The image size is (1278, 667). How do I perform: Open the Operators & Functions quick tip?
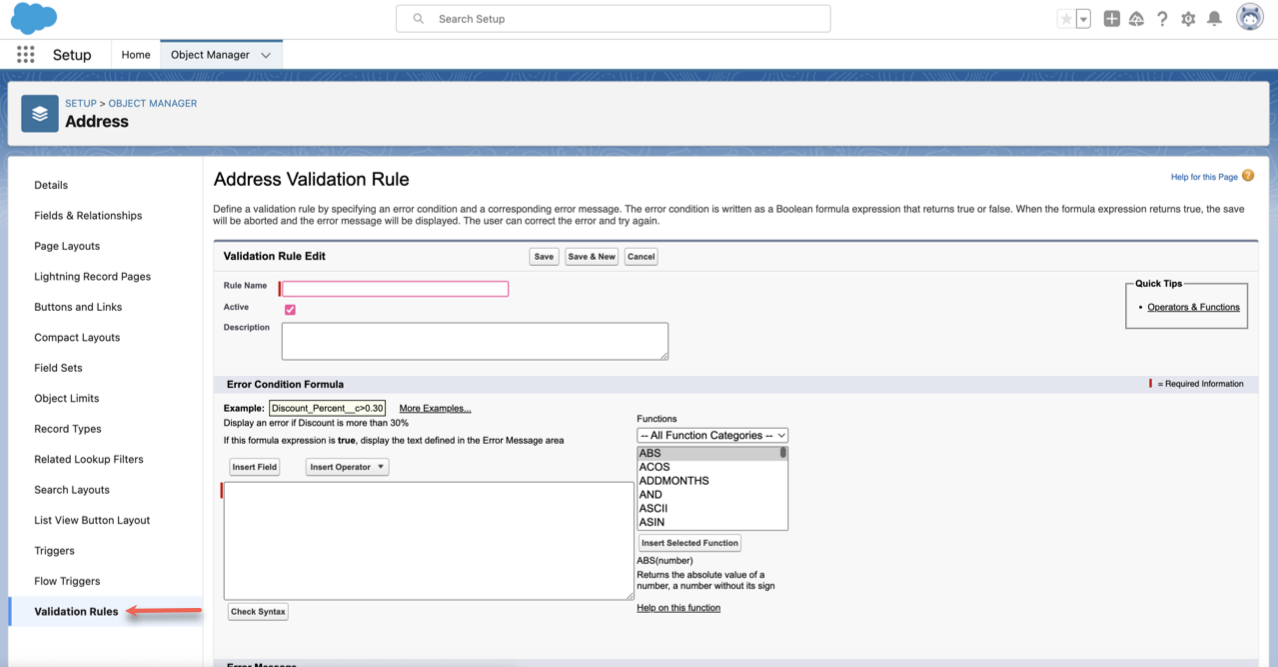1193,308
